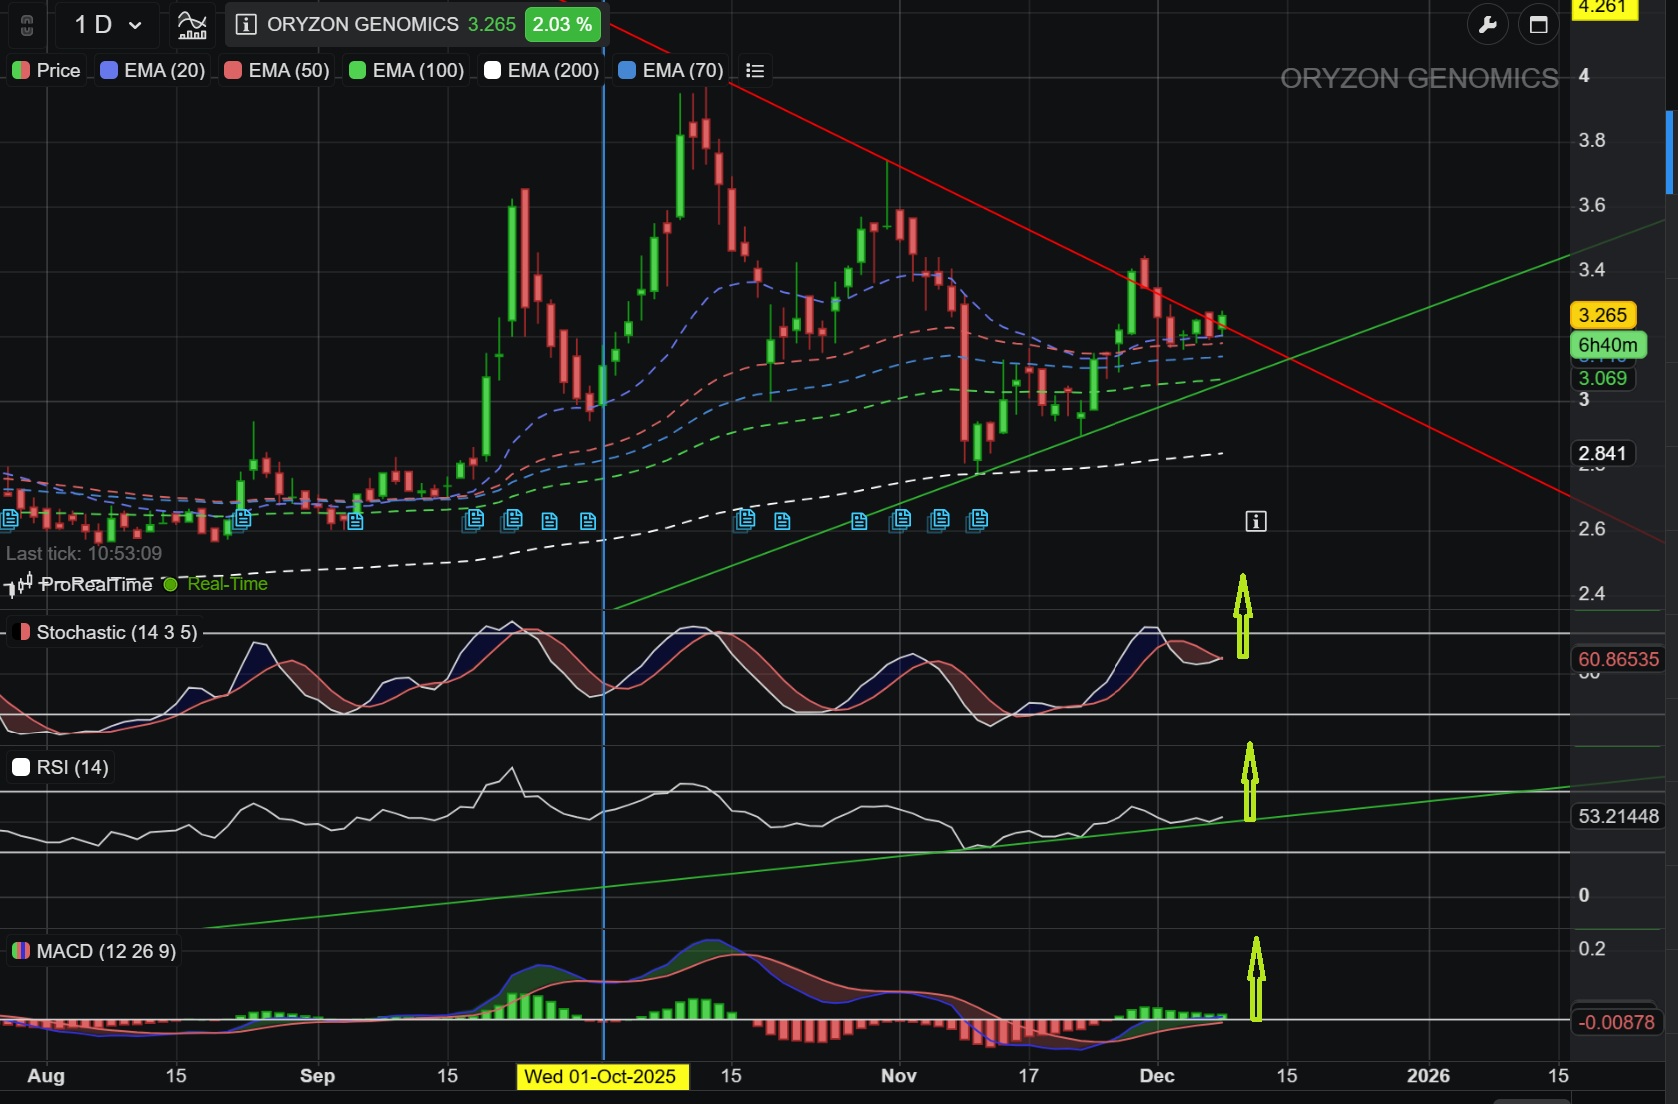Click the indicator list icon next to EMA (70)
The width and height of the screenshot is (1678, 1104).
pos(755,70)
